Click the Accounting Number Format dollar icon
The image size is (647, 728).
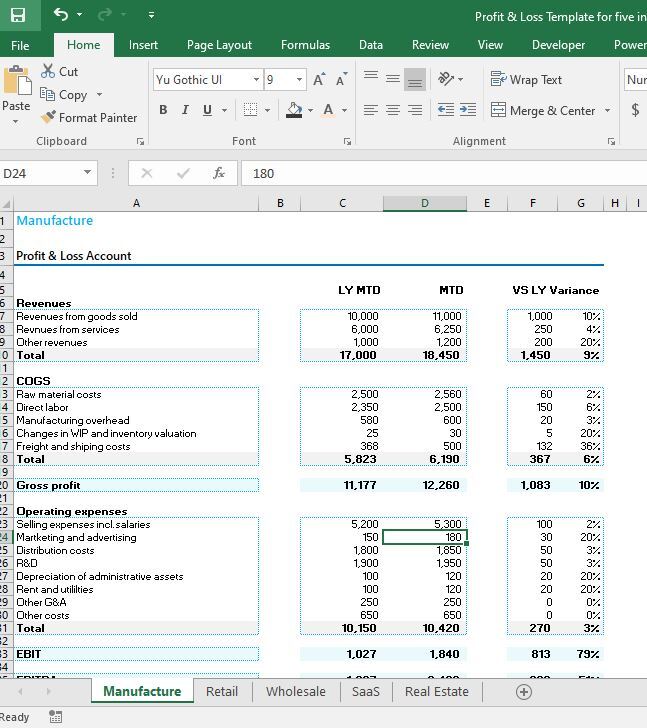click(635, 110)
